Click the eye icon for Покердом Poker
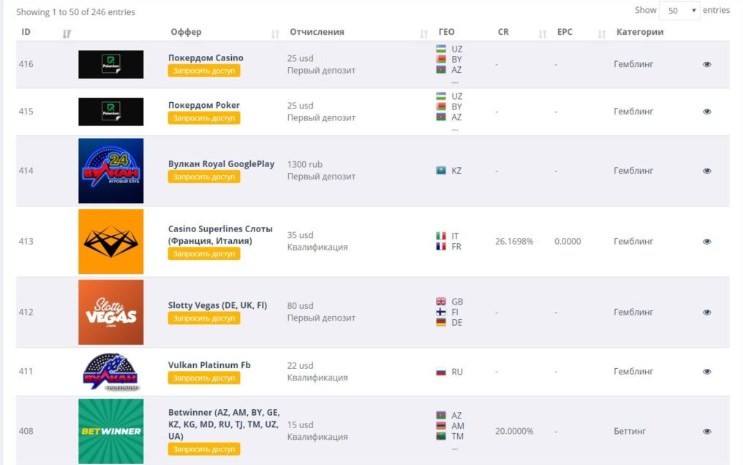 click(x=707, y=111)
